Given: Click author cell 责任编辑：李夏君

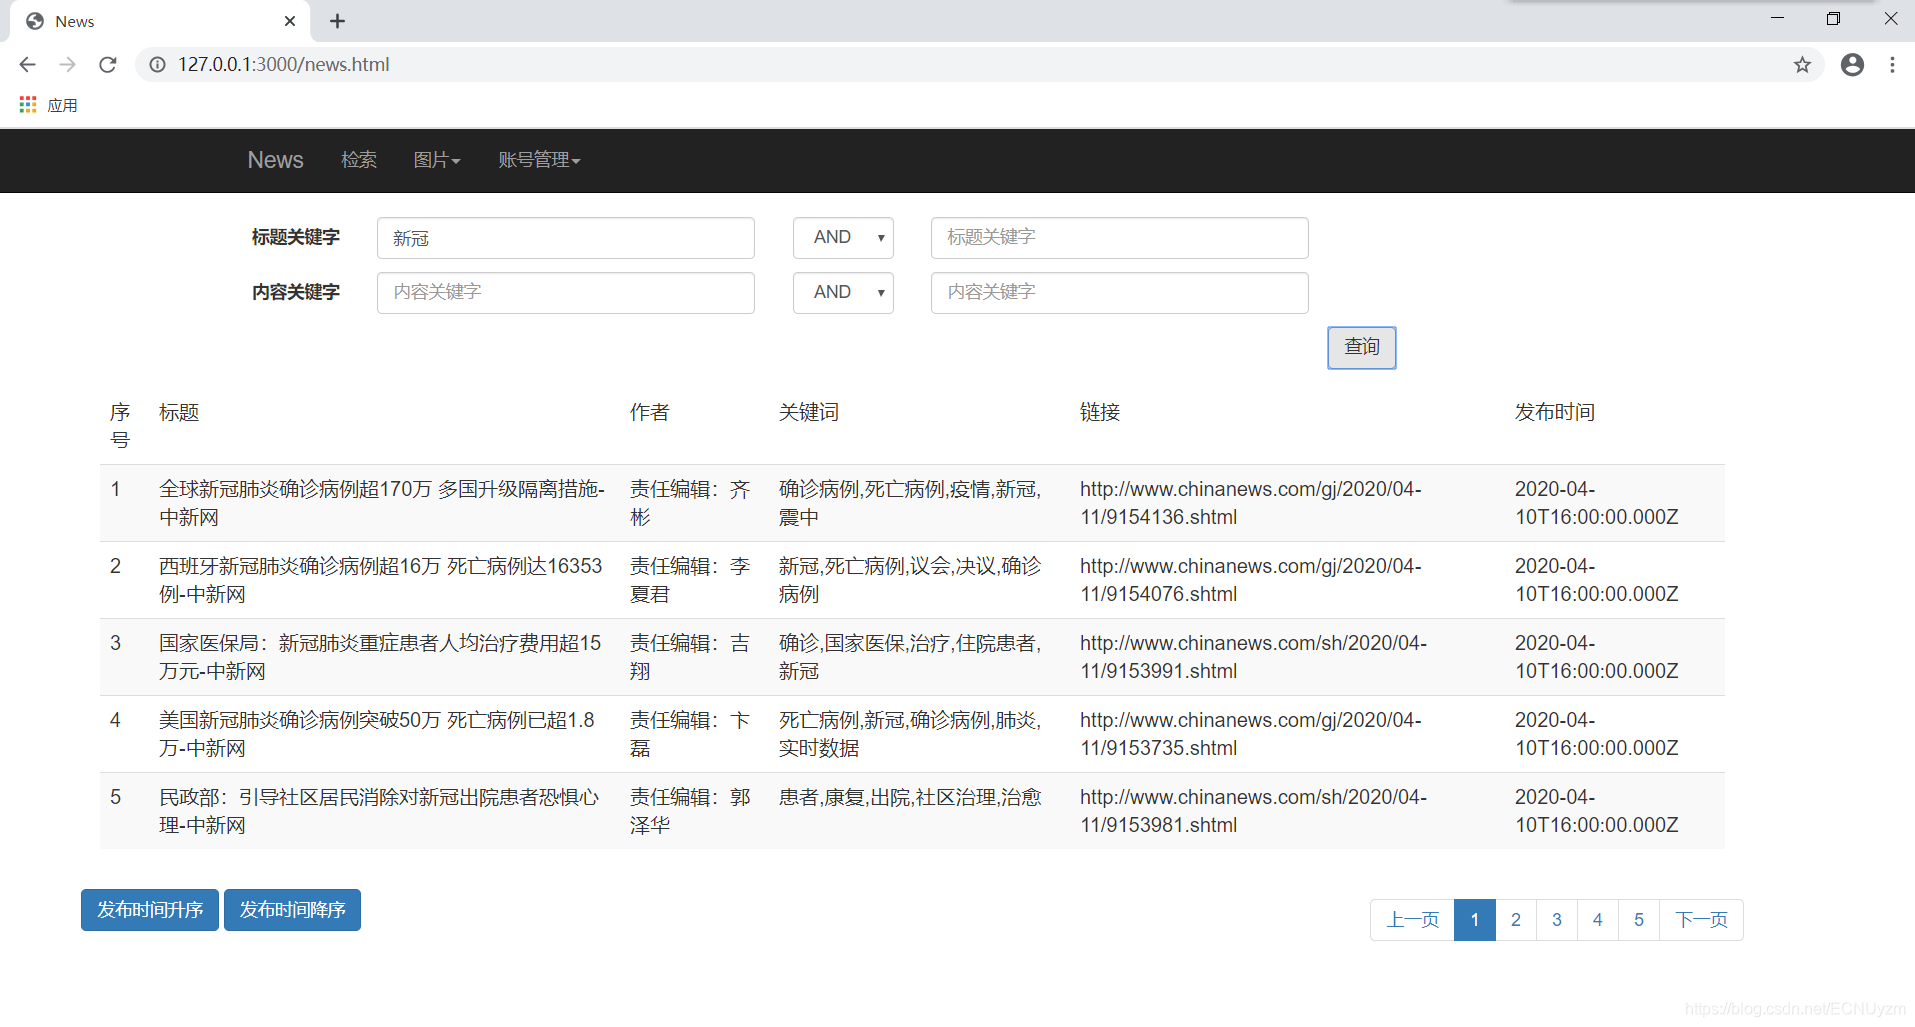Looking at the screenshot, I should tap(690, 580).
